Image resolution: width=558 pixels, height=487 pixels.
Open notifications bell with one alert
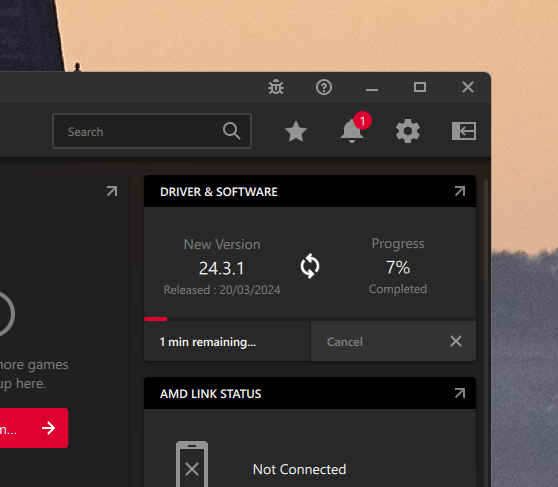click(352, 131)
